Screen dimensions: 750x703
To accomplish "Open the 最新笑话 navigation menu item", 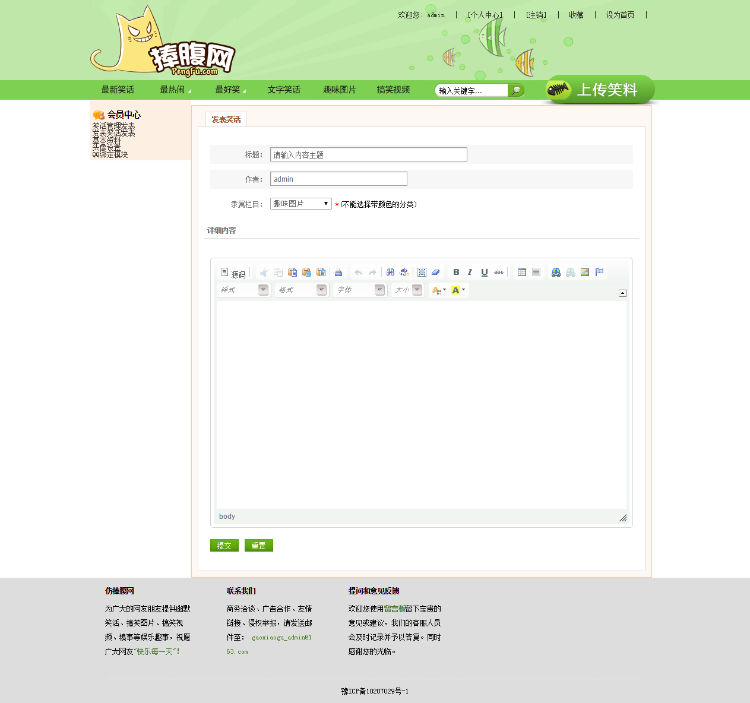I will (117, 90).
